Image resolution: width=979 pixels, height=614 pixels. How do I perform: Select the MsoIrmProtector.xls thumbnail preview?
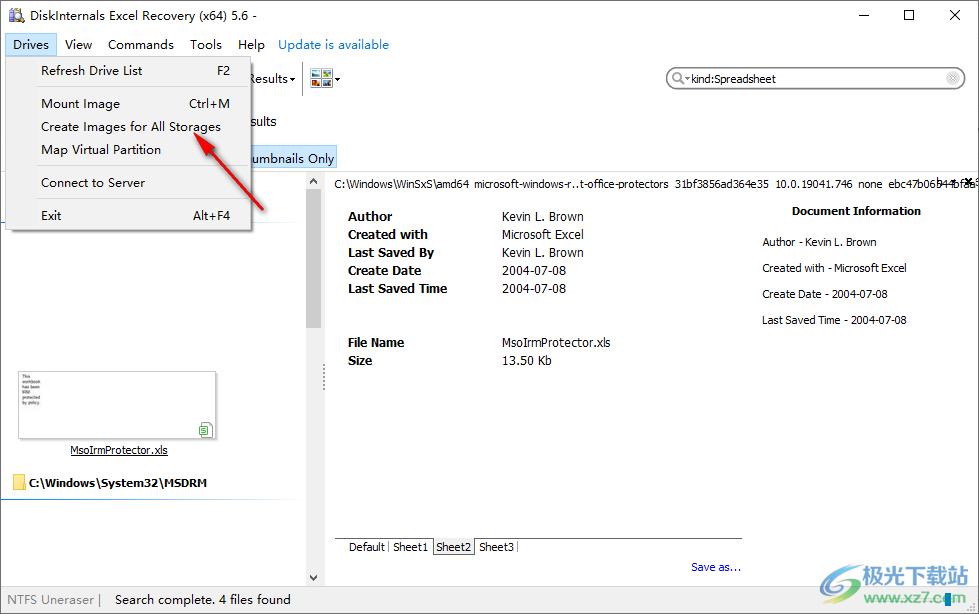click(117, 405)
